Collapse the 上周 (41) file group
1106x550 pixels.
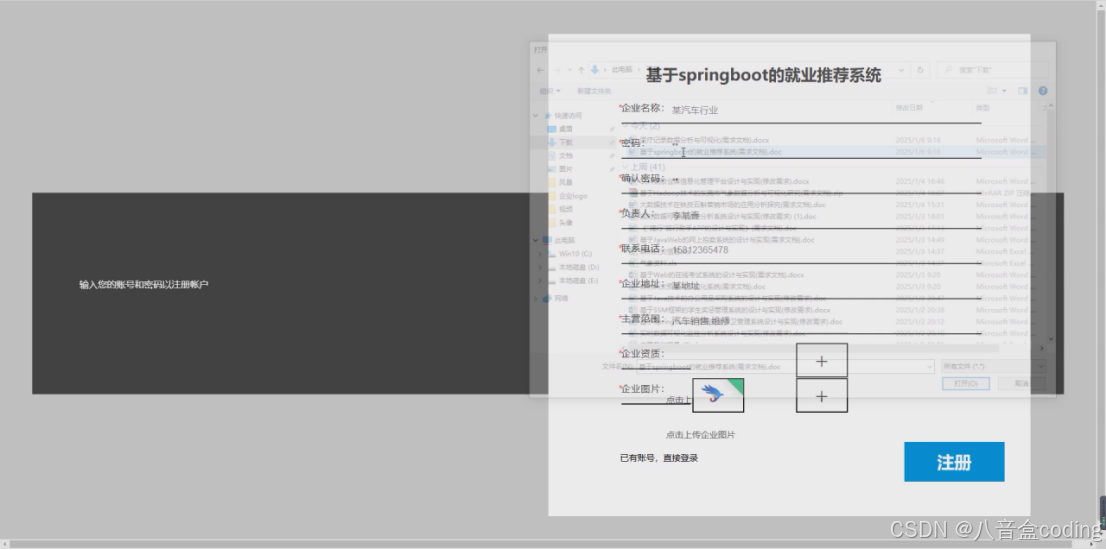tap(625, 167)
